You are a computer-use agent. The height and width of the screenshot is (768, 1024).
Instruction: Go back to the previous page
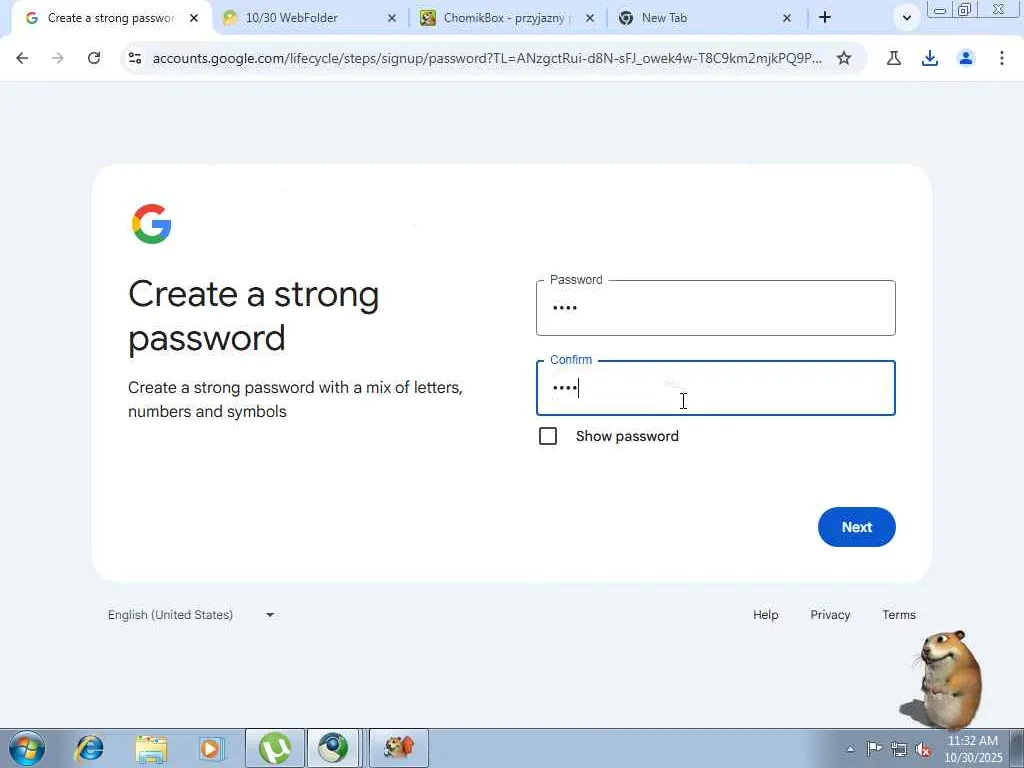tap(22, 58)
